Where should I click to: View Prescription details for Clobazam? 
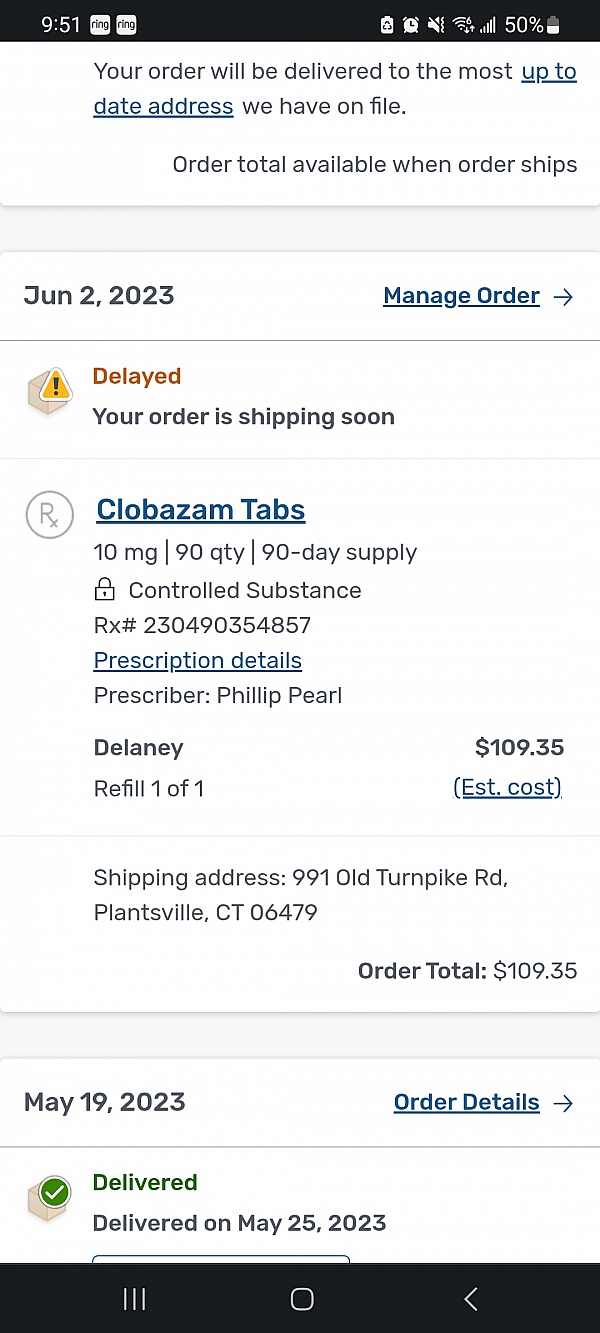197,660
